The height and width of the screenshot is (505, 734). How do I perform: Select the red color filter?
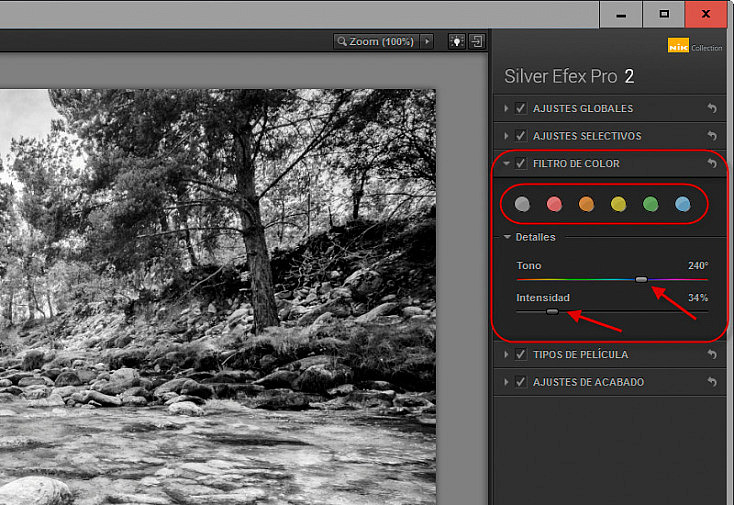554,204
